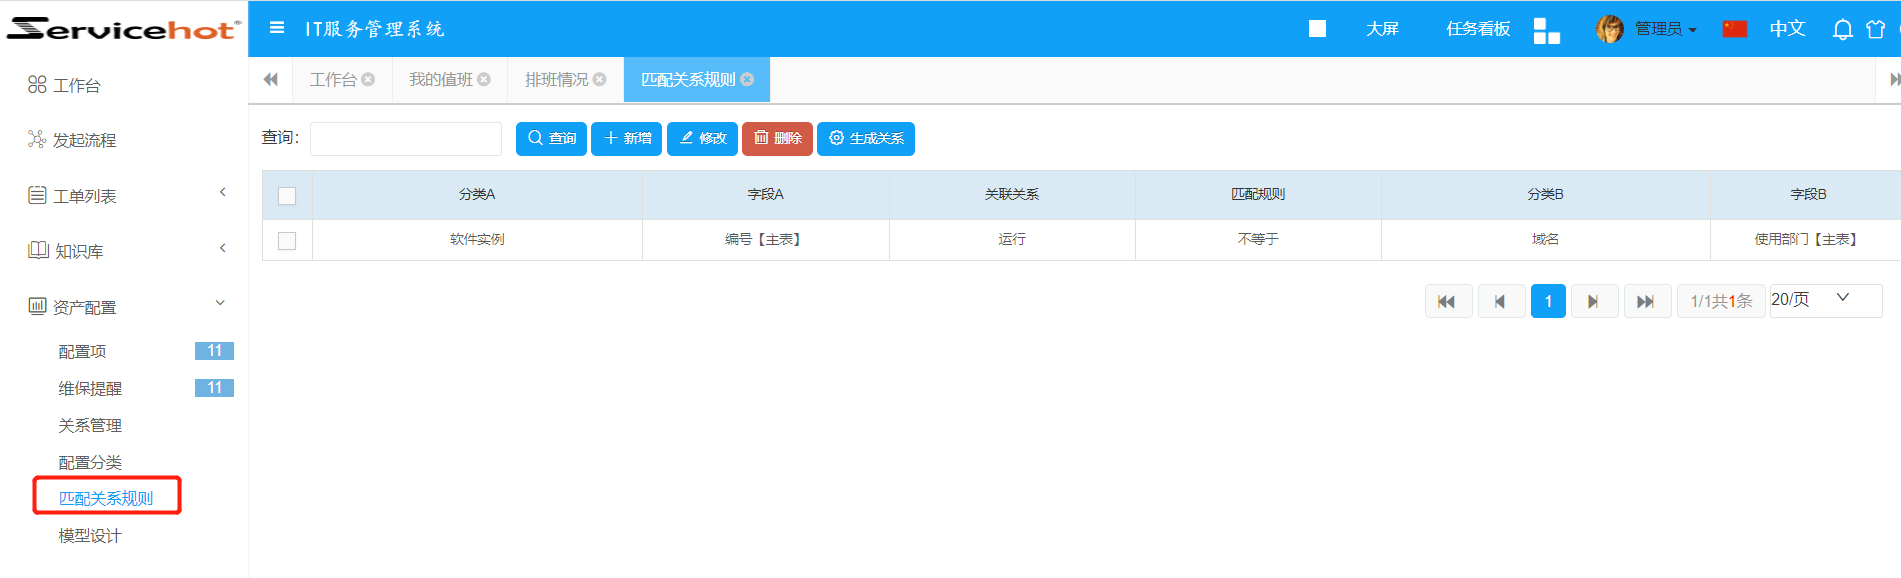The image size is (1901, 578).
Task: Go to last page of results
Action: pyautogui.click(x=1645, y=301)
